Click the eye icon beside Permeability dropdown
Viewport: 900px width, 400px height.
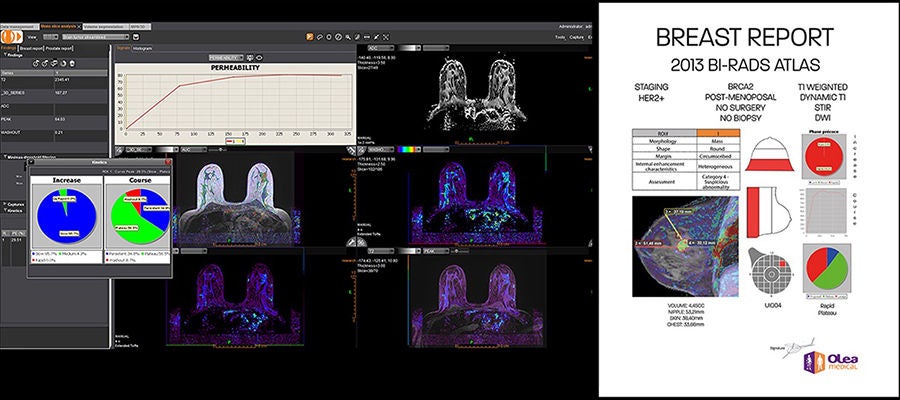[259, 57]
